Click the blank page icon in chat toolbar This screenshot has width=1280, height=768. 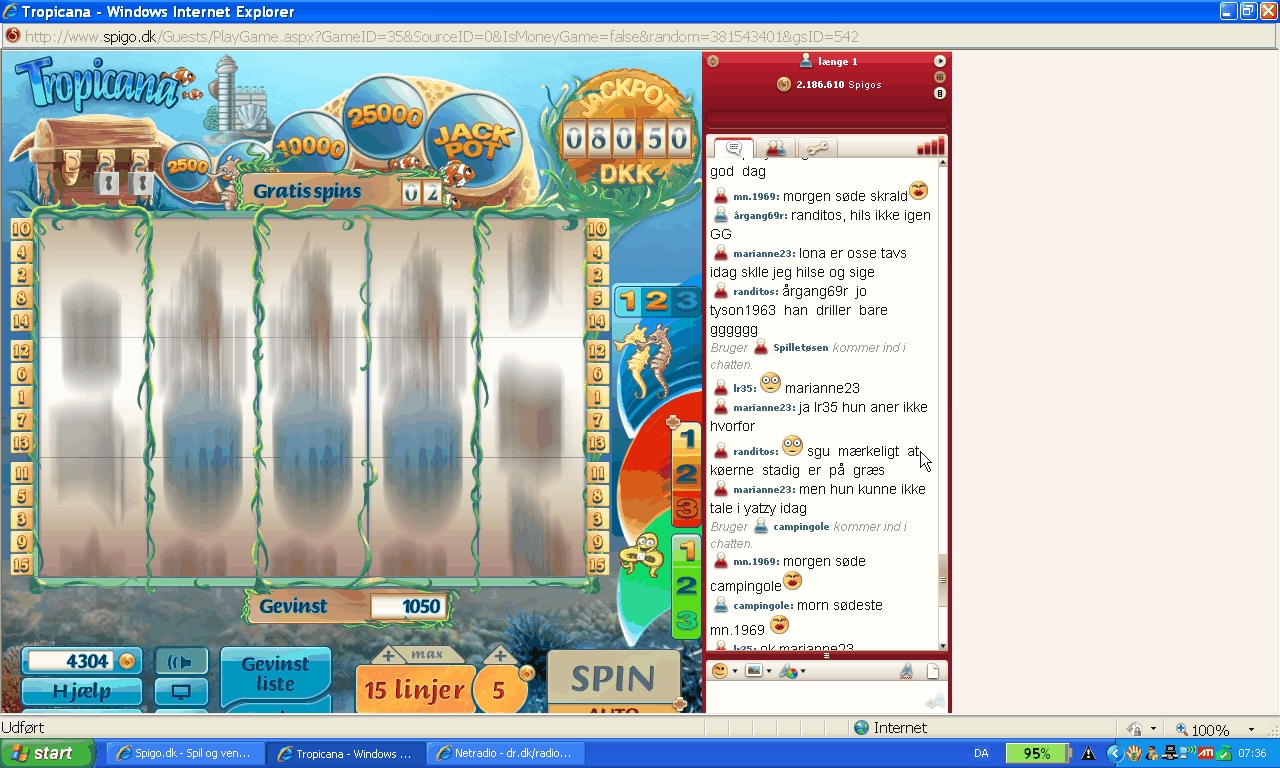pos(932,671)
